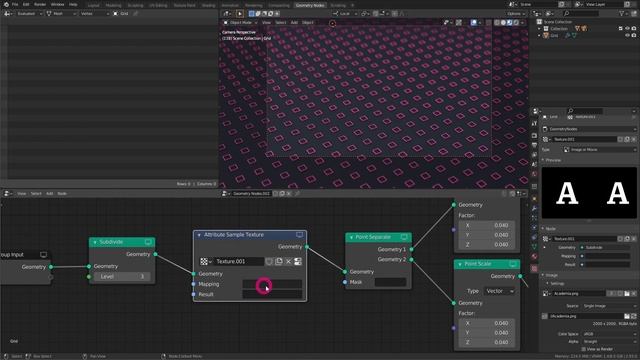Viewport: 640px width, 360px height.
Task: Hide Grid object with its eye icon
Action: 627,36
